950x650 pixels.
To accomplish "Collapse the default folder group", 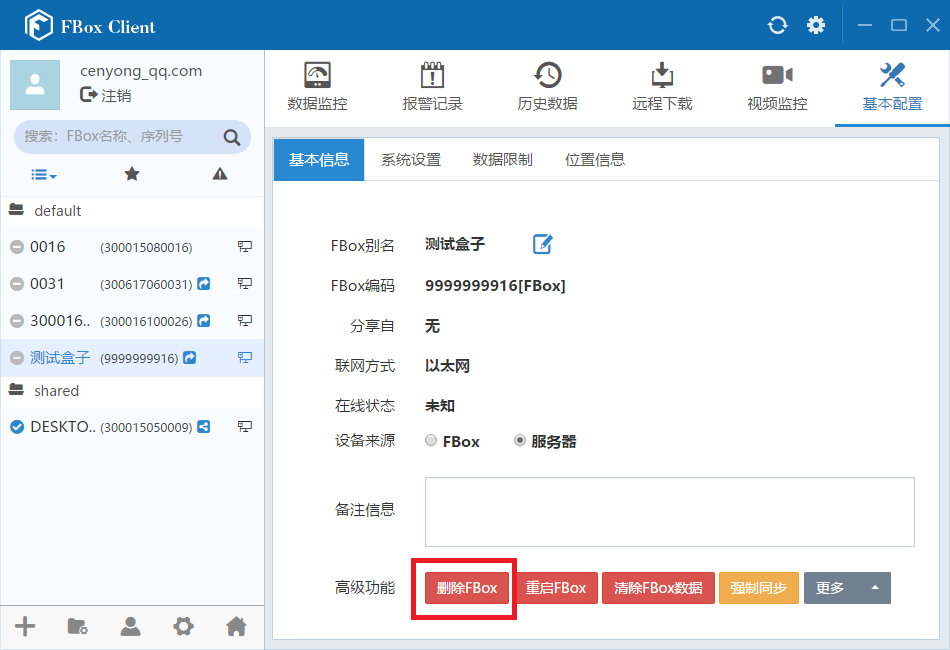I will pyautogui.click(x=132, y=211).
